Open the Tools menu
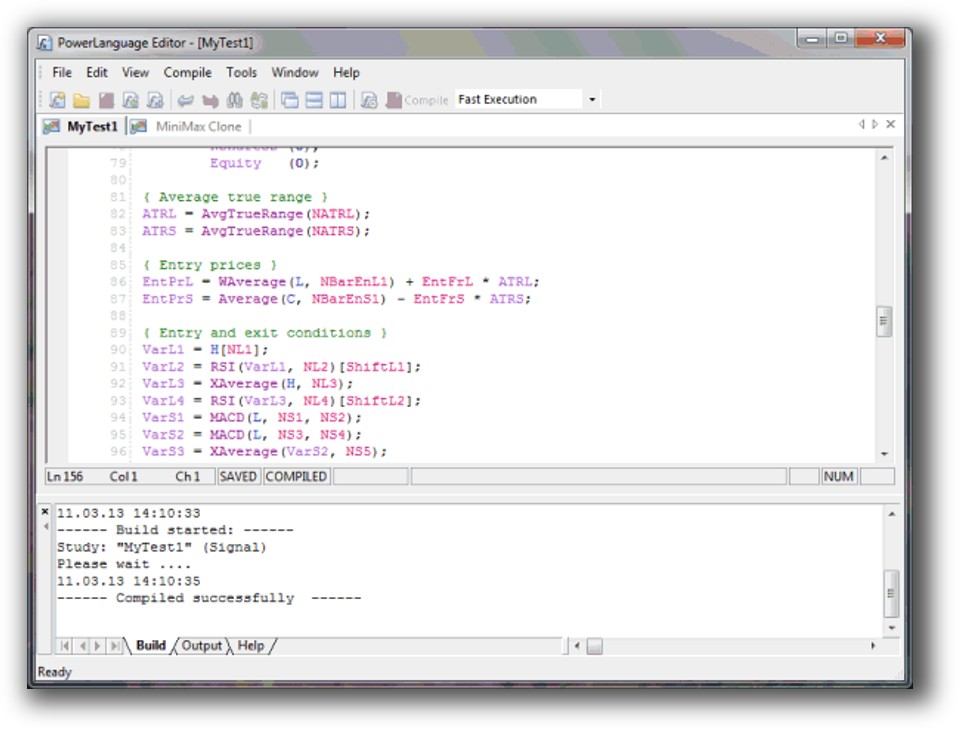The height and width of the screenshot is (729, 958). [x=241, y=72]
